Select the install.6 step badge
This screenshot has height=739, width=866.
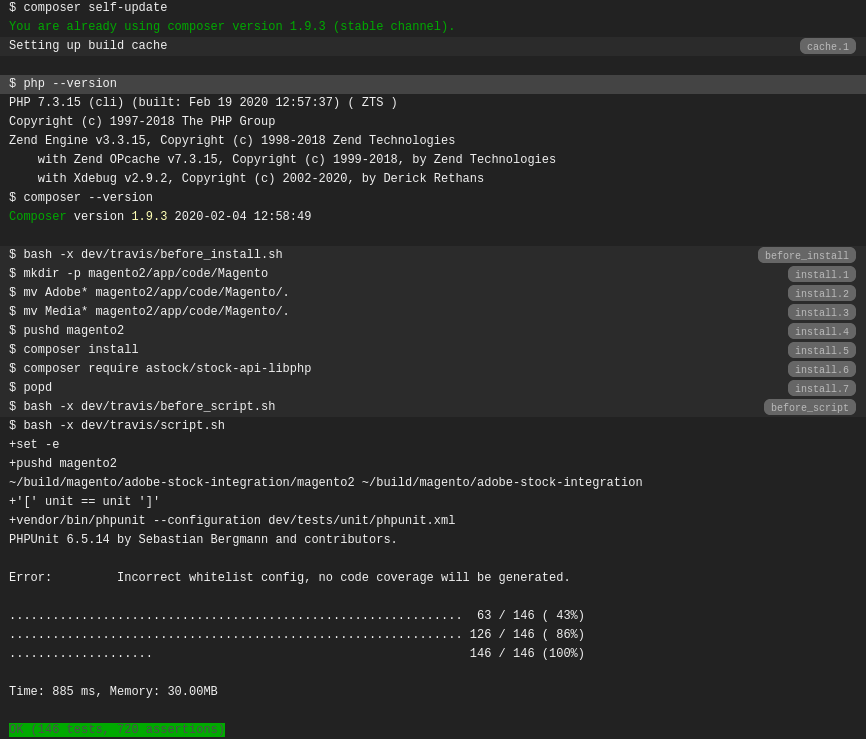pos(821,369)
